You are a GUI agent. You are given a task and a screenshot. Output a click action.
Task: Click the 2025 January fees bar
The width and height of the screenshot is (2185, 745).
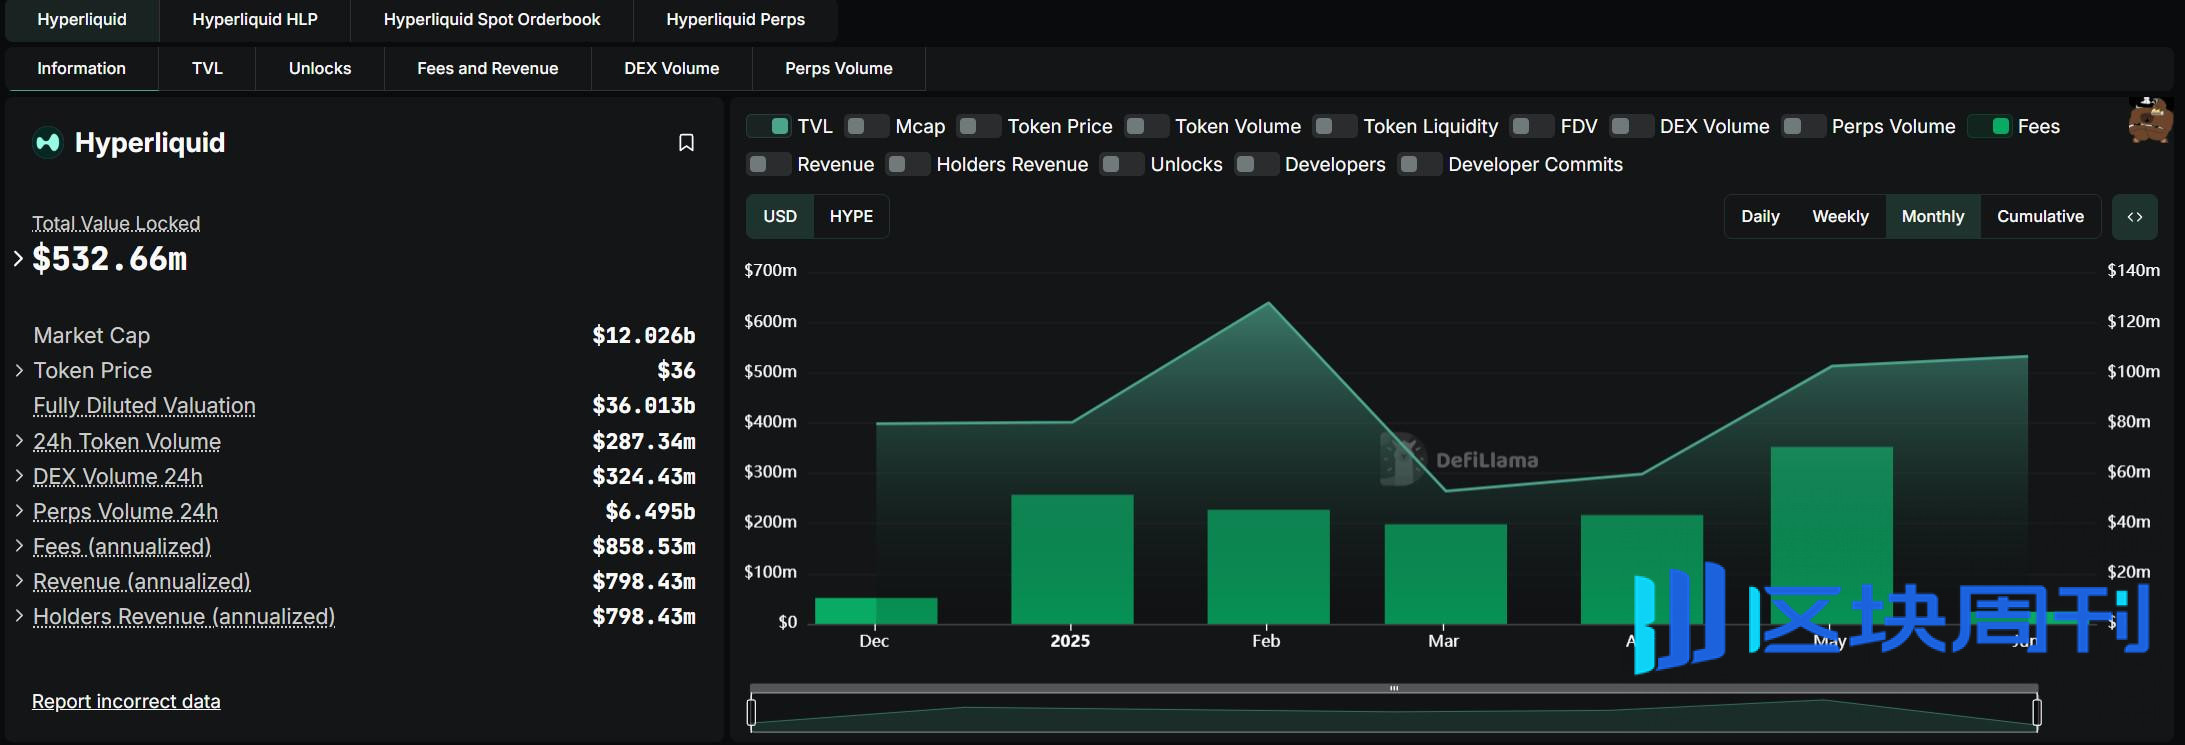[1072, 559]
